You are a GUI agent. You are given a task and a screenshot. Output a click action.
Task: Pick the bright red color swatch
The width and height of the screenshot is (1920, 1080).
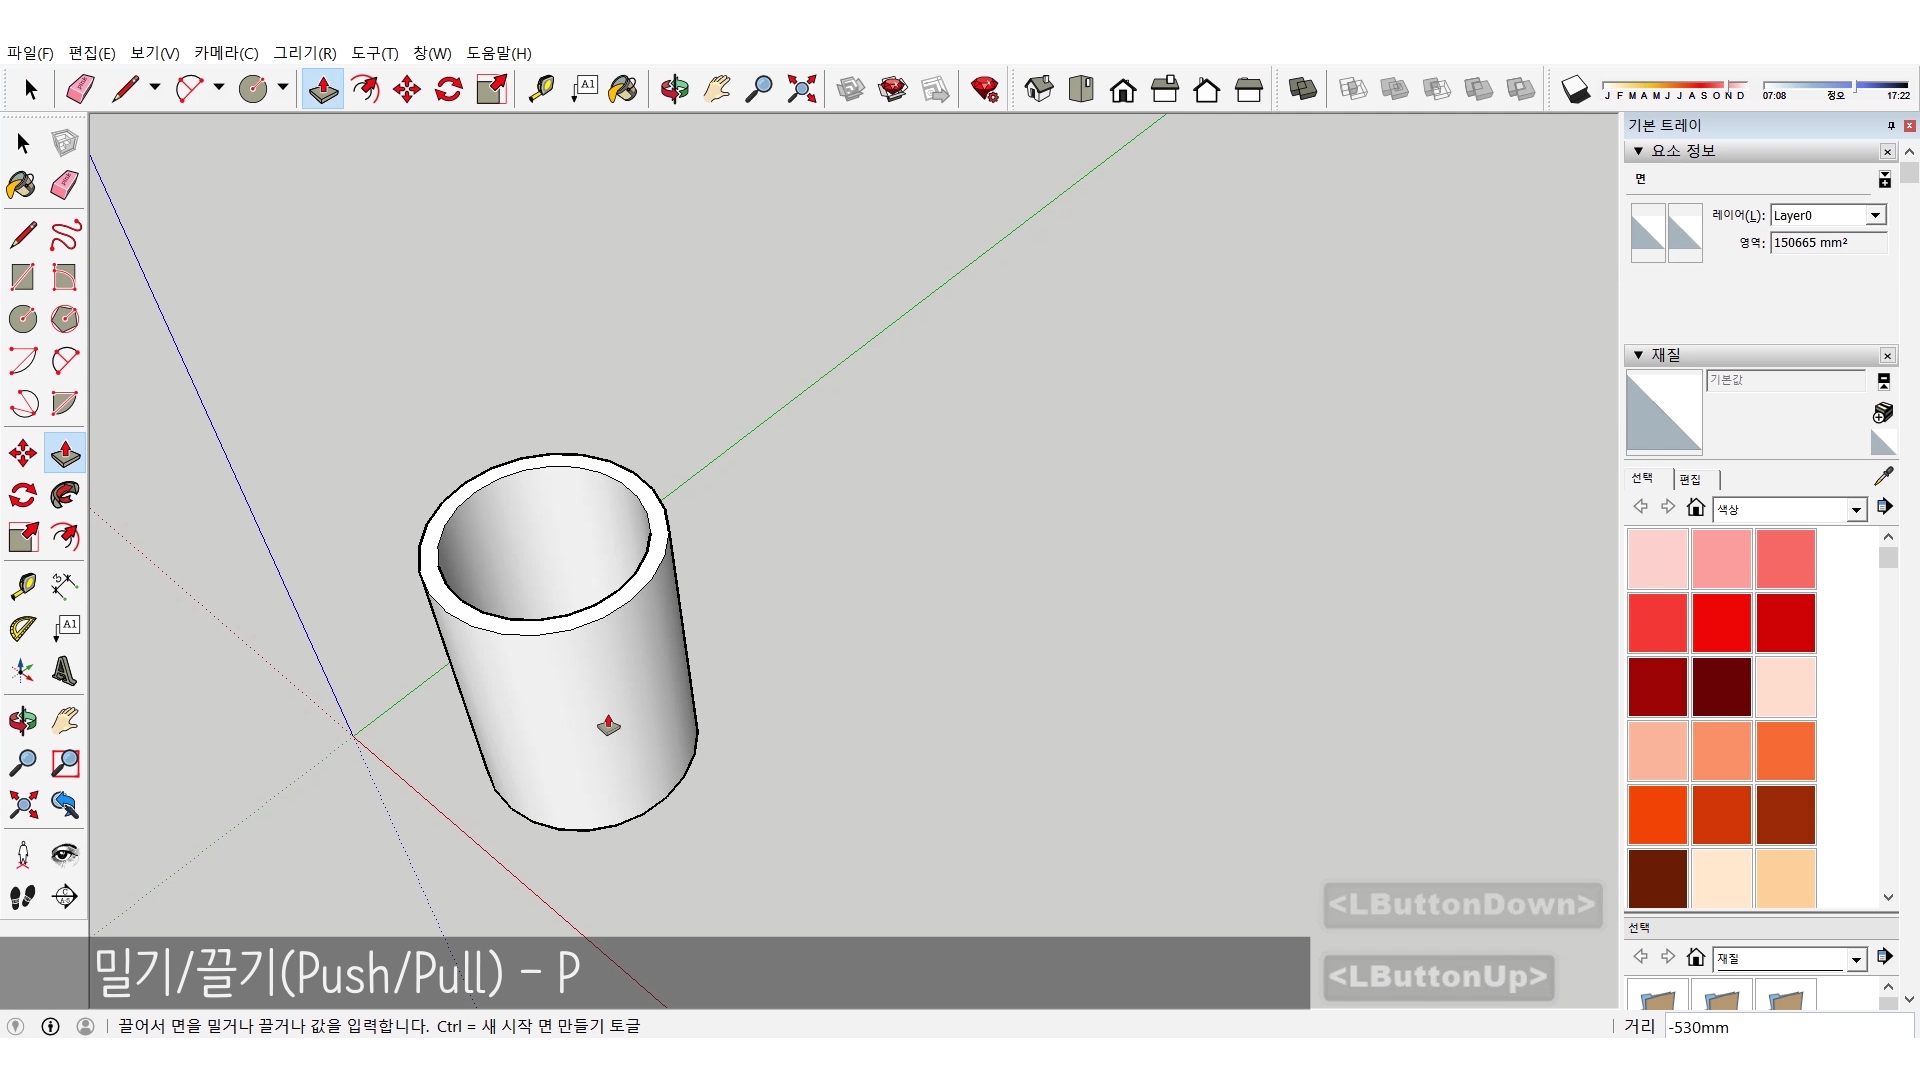click(1721, 622)
